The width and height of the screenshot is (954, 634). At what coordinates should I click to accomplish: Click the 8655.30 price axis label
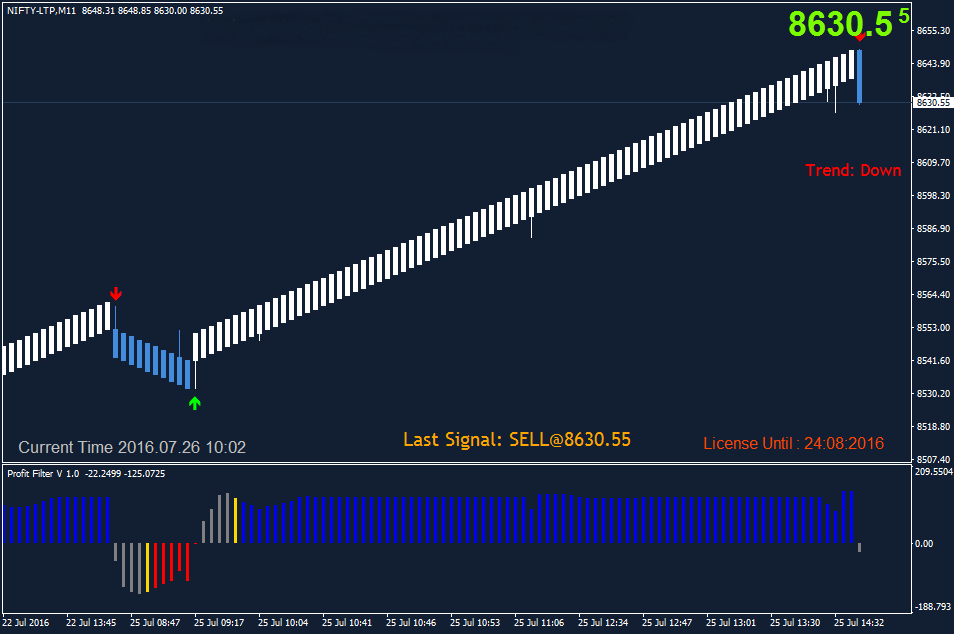point(933,30)
